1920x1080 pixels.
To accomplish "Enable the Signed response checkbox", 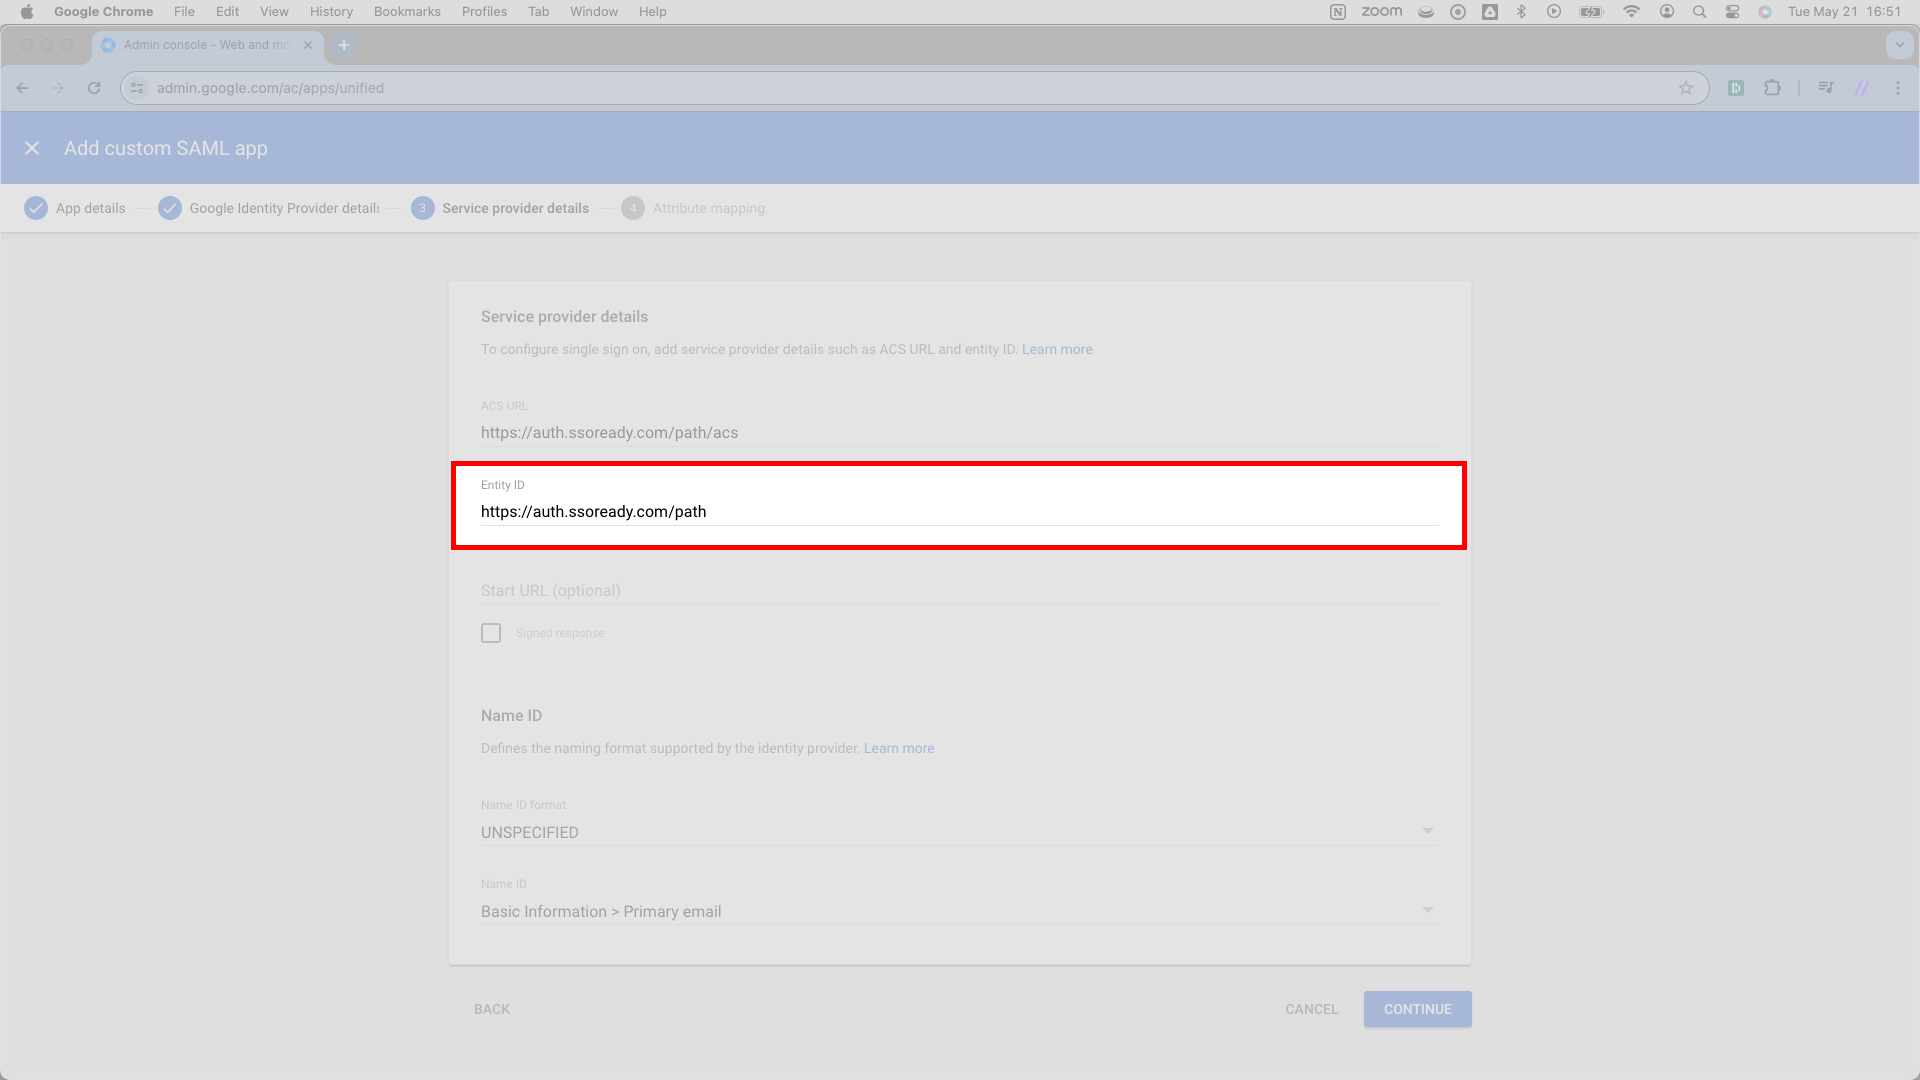I will (x=491, y=633).
